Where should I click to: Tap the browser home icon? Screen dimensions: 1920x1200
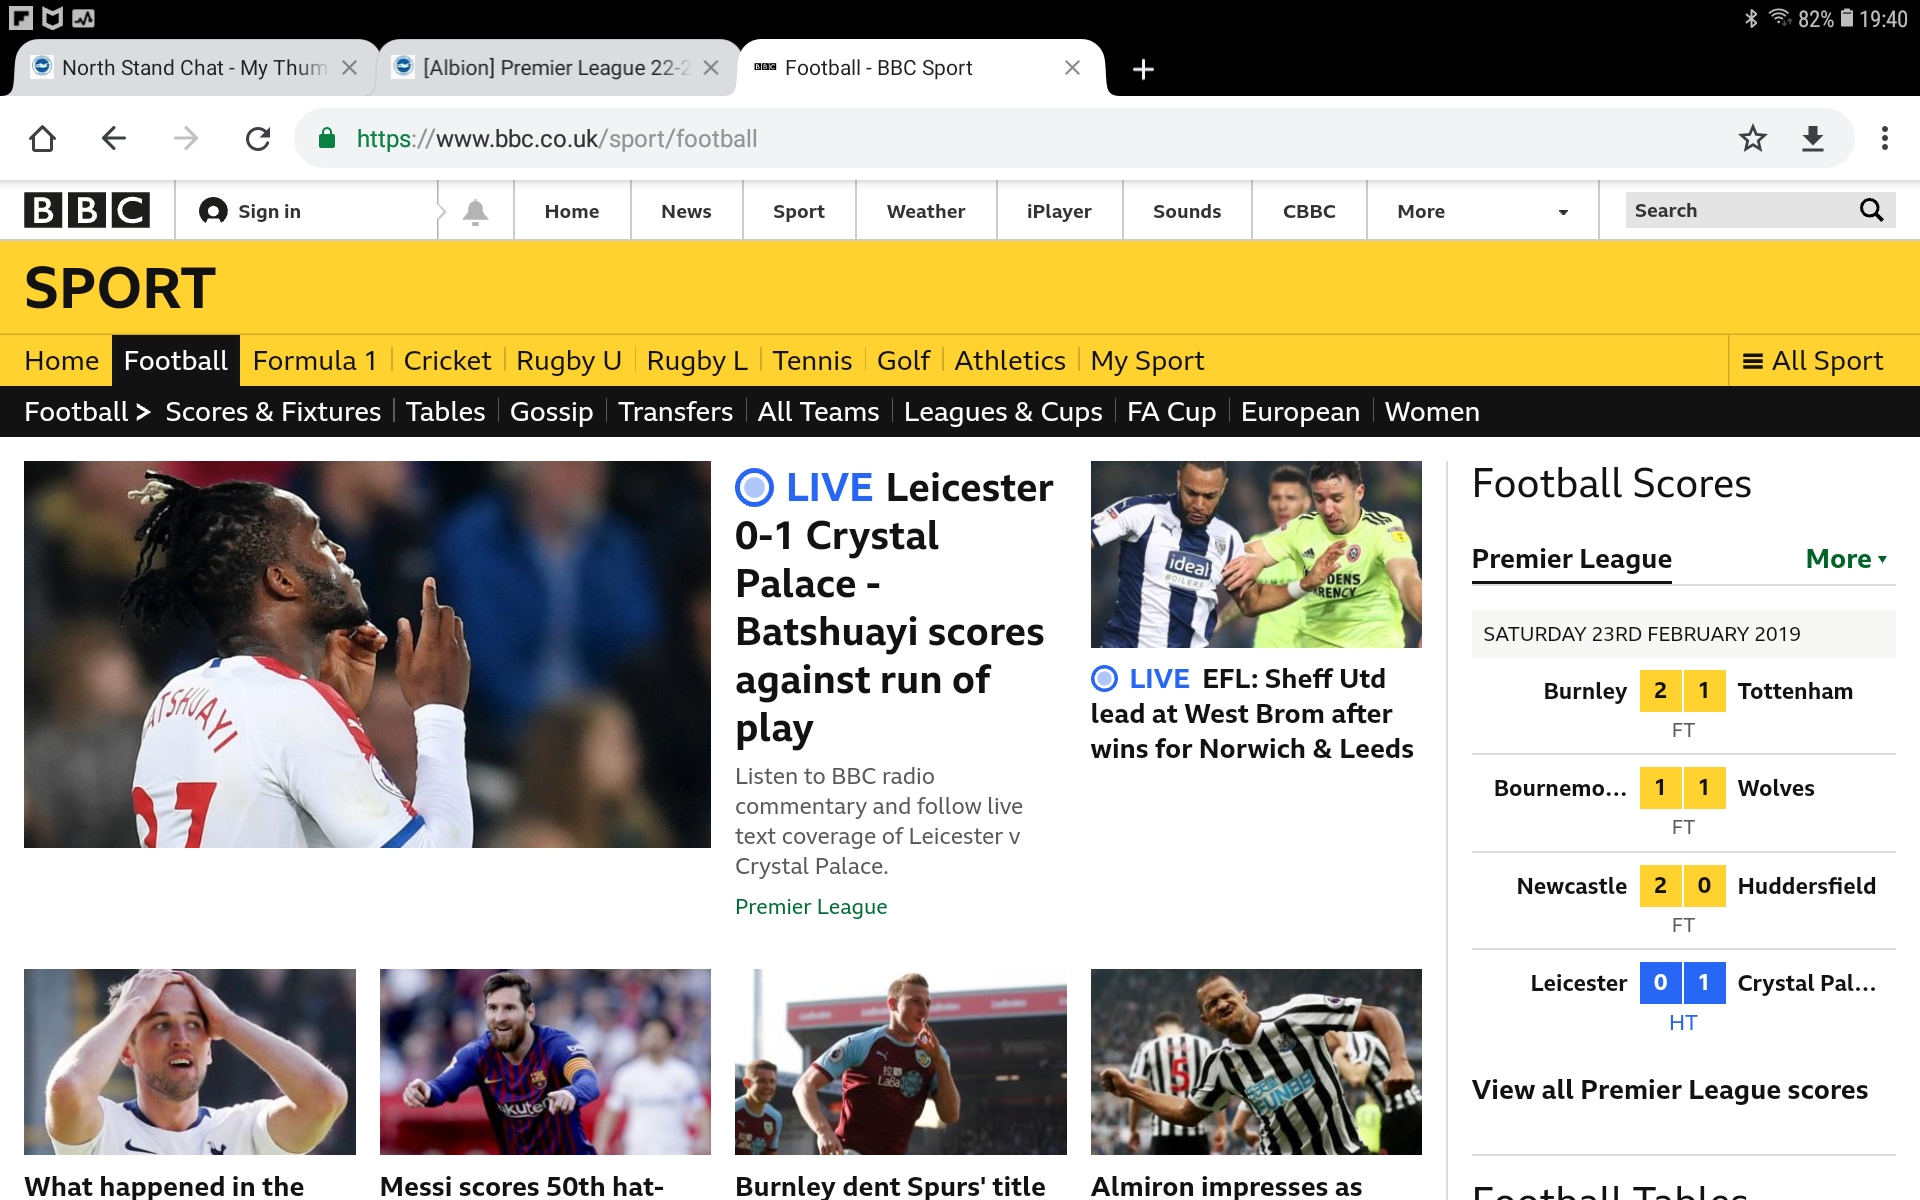(x=42, y=138)
